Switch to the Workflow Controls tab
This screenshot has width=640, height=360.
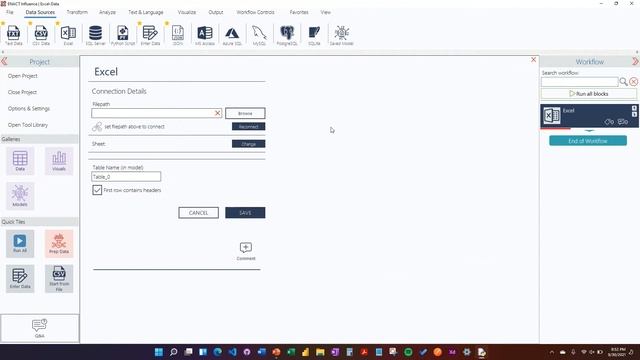[x=256, y=12]
